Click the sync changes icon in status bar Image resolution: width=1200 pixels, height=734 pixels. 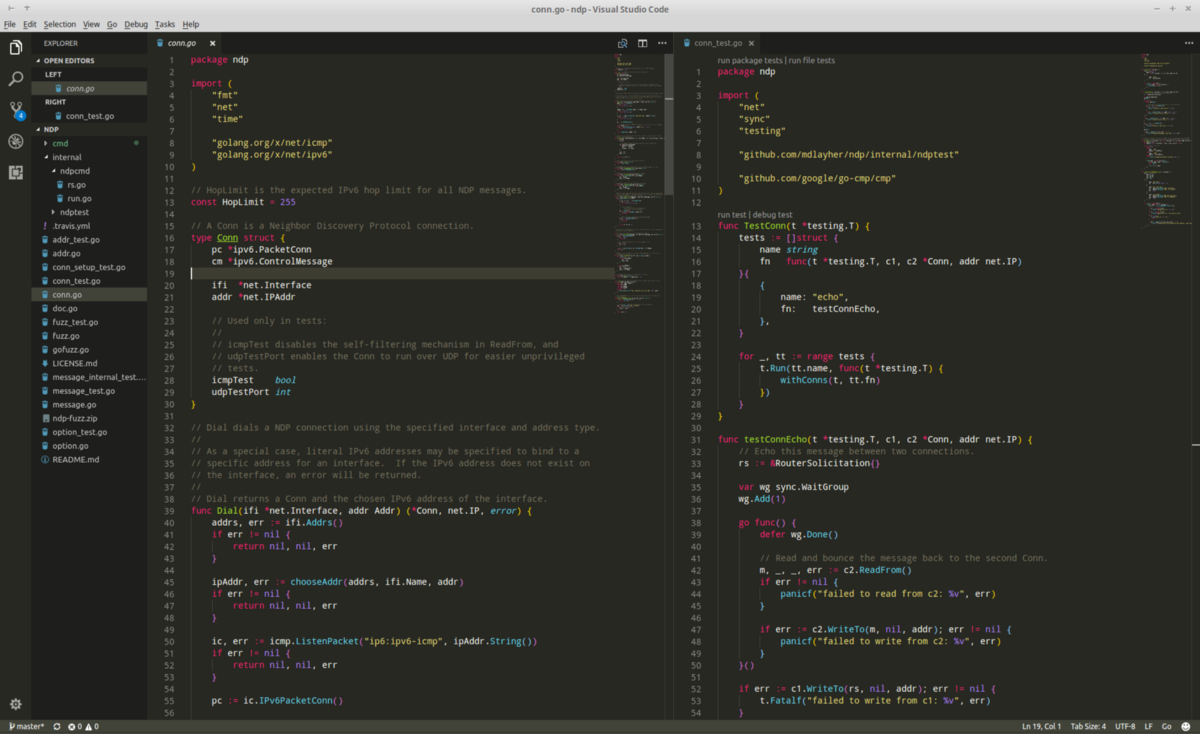click(x=57, y=726)
